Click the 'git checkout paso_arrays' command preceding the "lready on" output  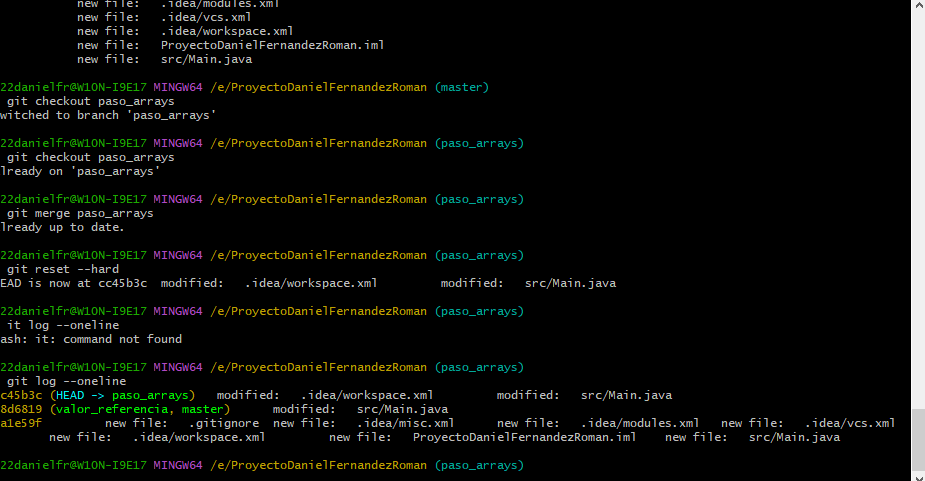click(x=91, y=158)
